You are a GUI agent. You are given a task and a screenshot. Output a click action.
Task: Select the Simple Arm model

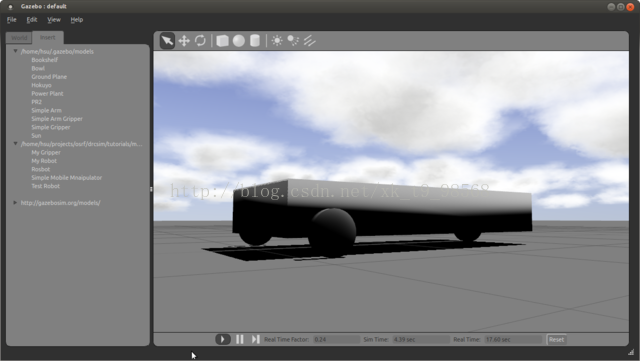point(47,110)
